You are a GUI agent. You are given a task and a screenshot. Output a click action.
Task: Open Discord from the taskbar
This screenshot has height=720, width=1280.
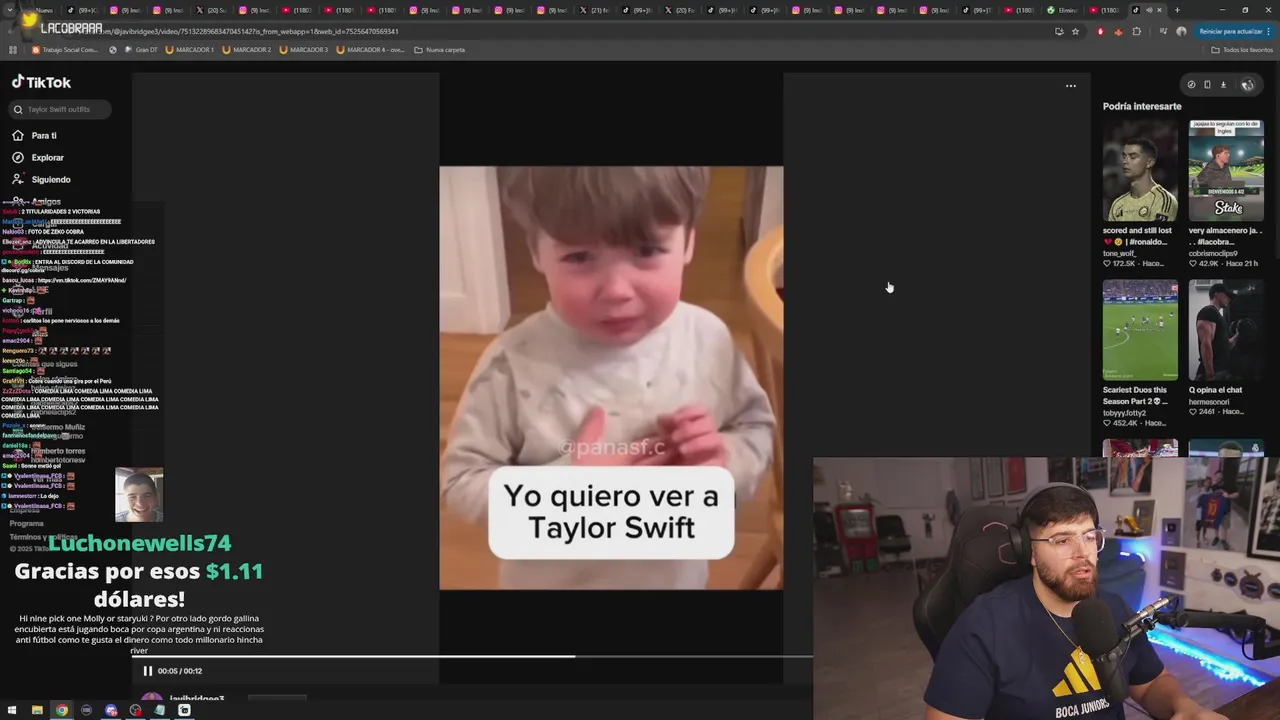pyautogui.click(x=111, y=710)
